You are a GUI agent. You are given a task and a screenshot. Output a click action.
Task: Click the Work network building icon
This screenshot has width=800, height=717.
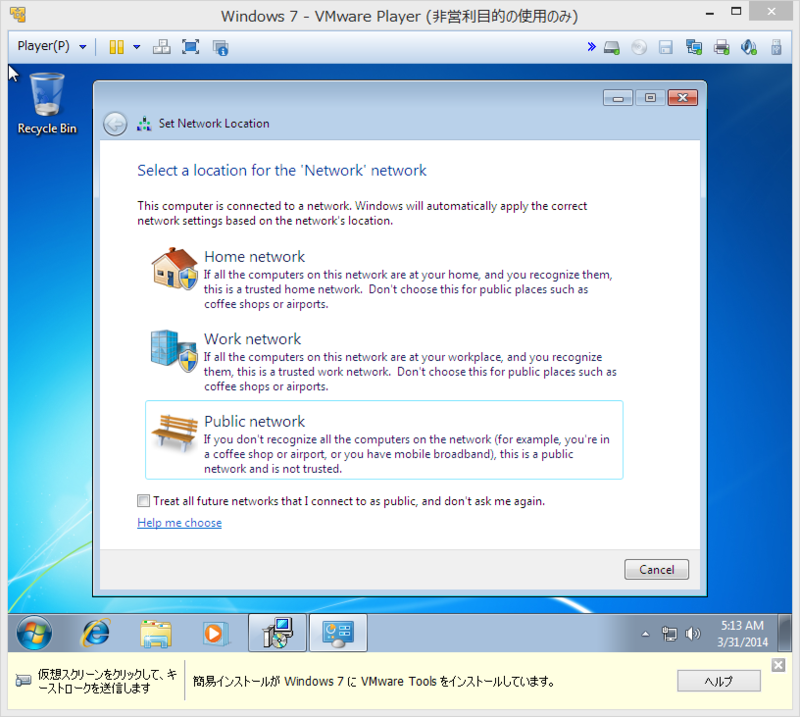(174, 350)
